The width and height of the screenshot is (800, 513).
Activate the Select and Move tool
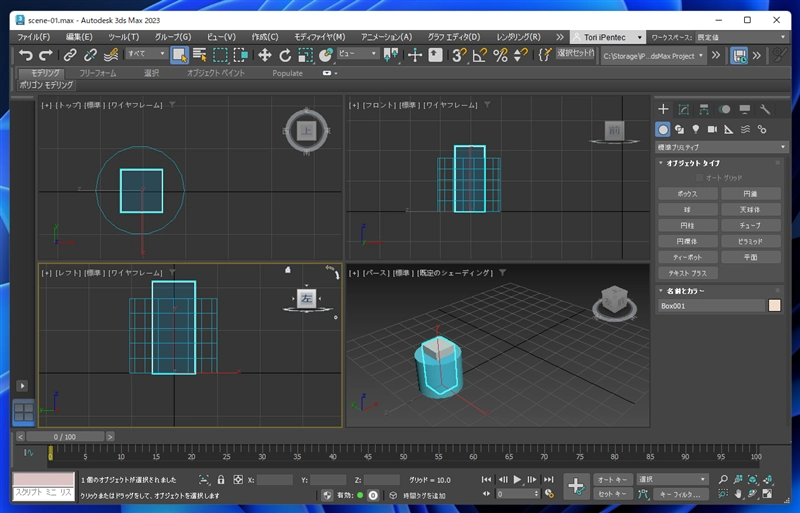pos(264,55)
